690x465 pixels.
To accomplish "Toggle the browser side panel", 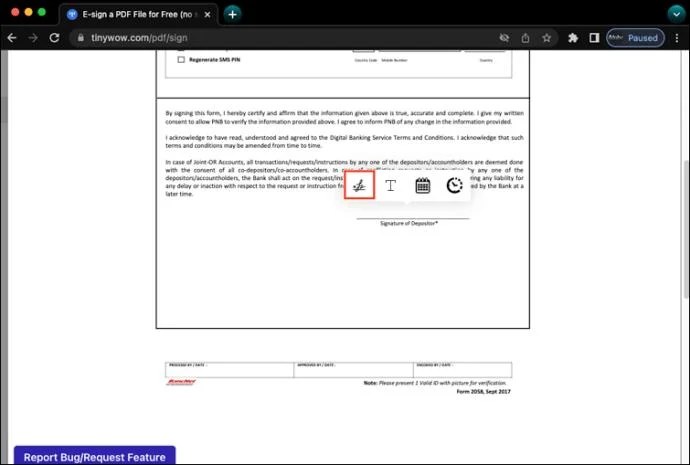I will tap(594, 38).
